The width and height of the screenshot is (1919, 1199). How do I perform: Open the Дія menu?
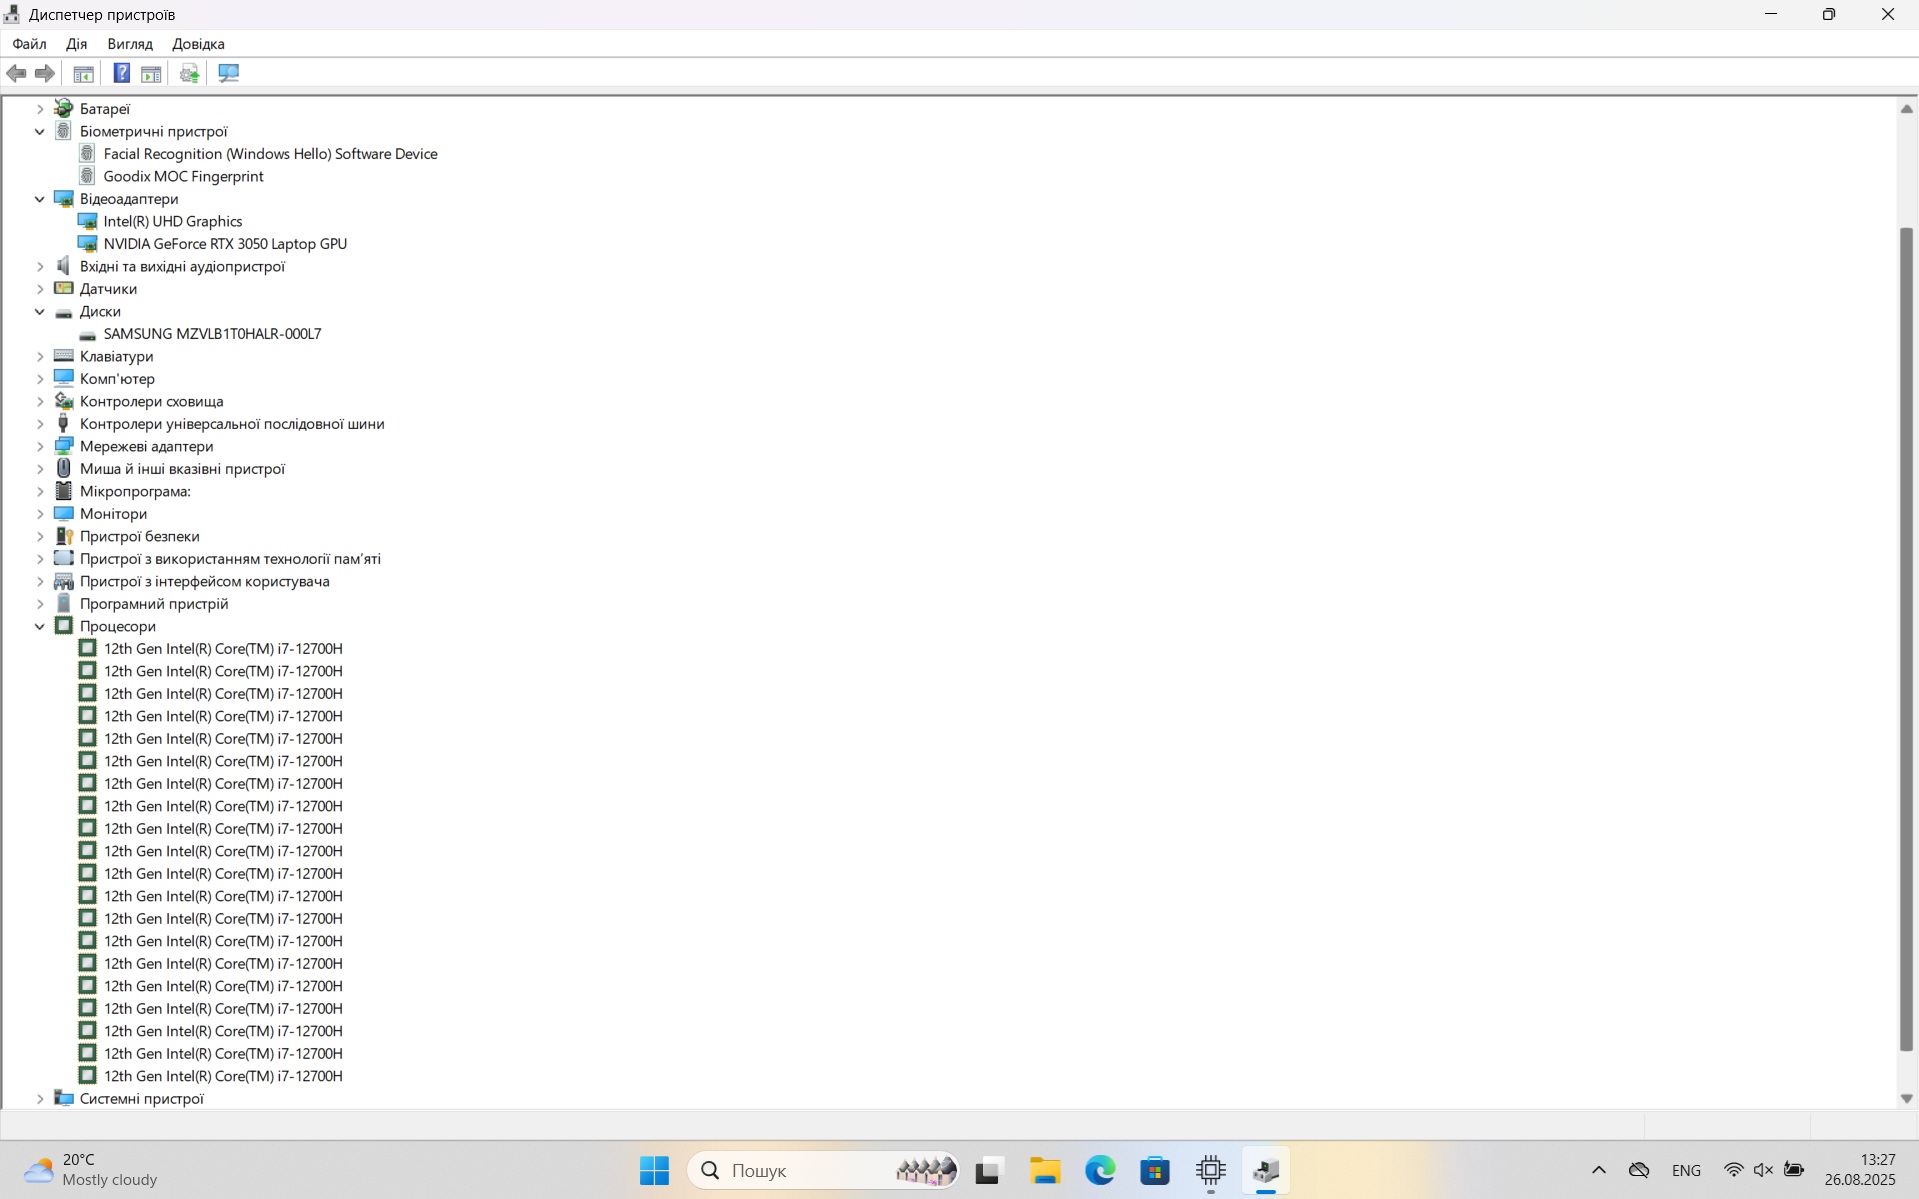[76, 44]
